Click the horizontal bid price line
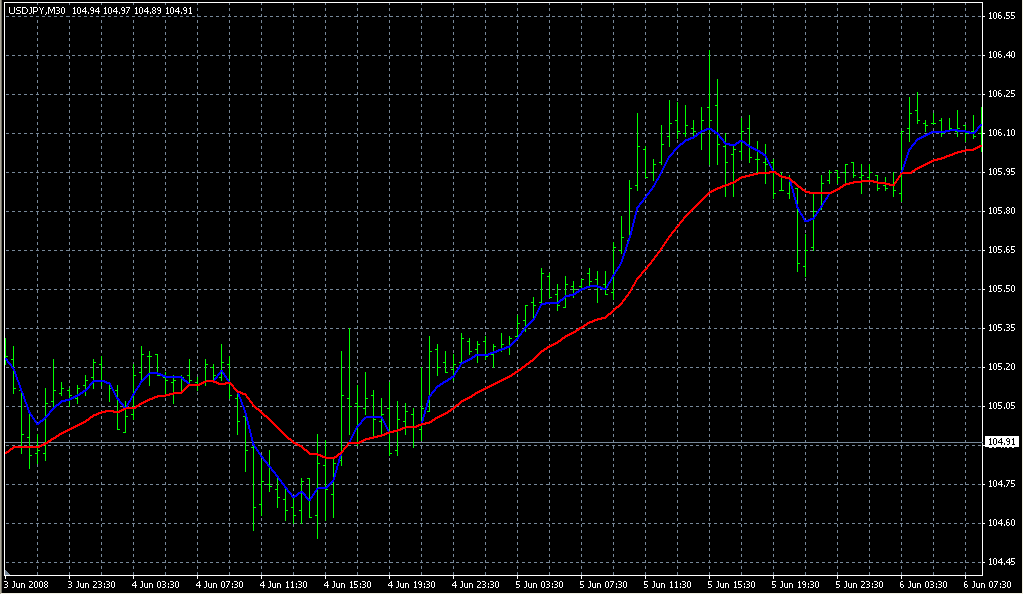 [600, 442]
